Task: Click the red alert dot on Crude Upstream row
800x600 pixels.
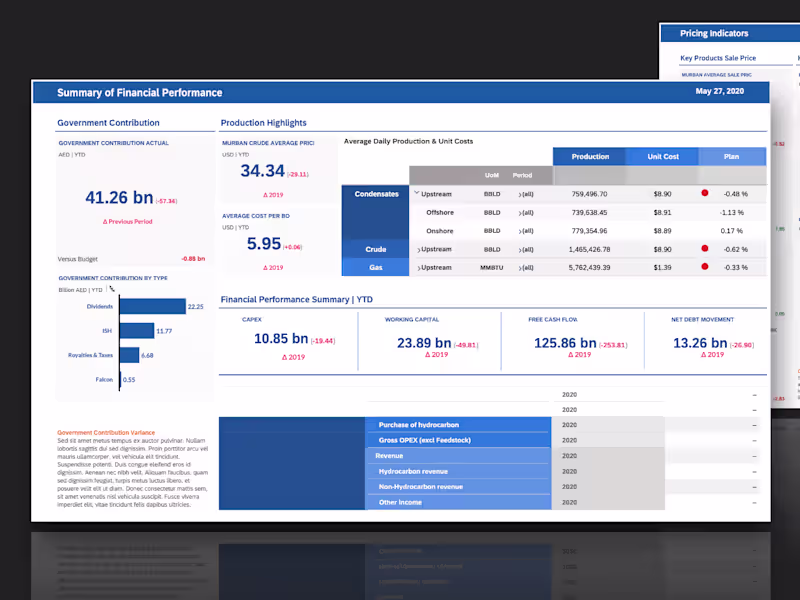Action: [x=704, y=248]
